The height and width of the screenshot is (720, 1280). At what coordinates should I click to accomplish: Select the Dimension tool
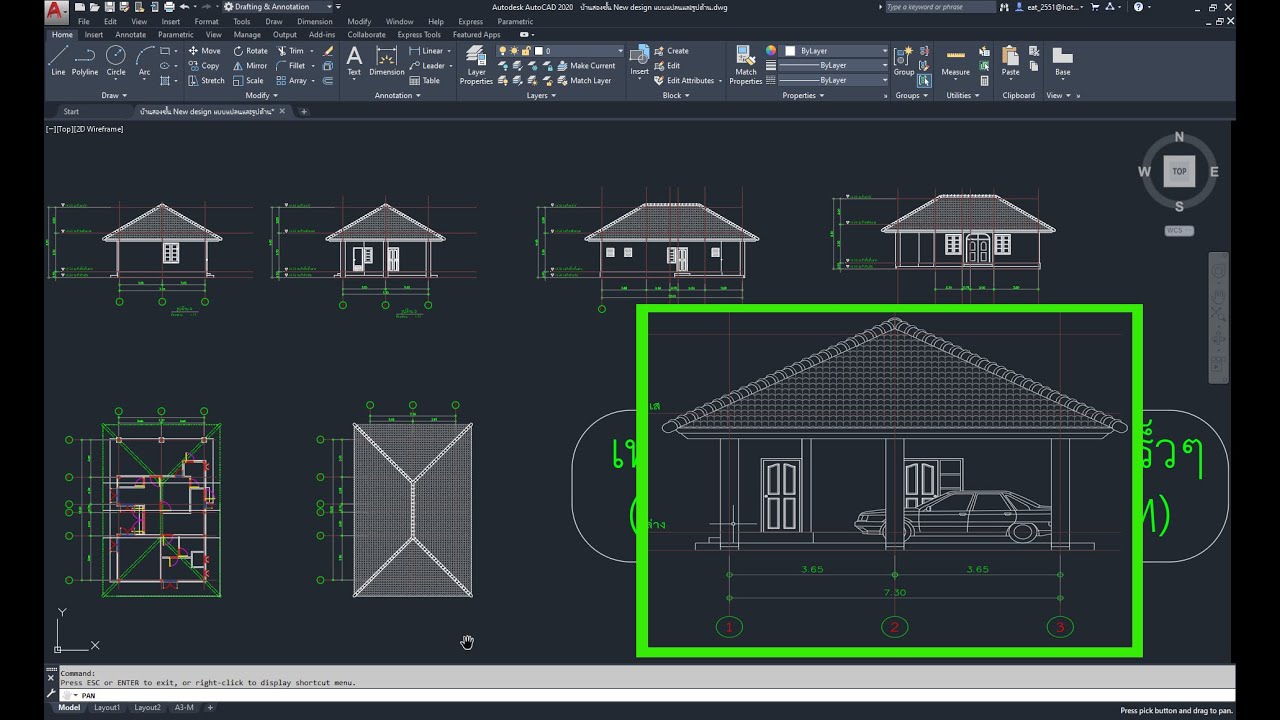click(387, 61)
